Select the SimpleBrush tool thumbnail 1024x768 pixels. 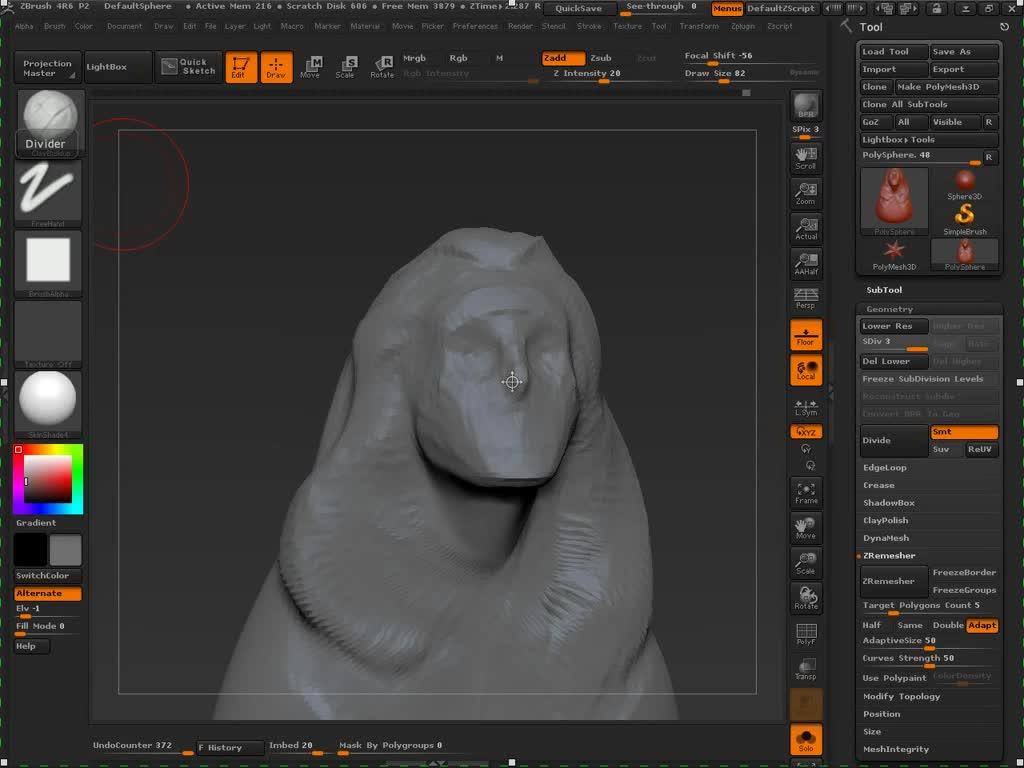[x=965, y=219]
